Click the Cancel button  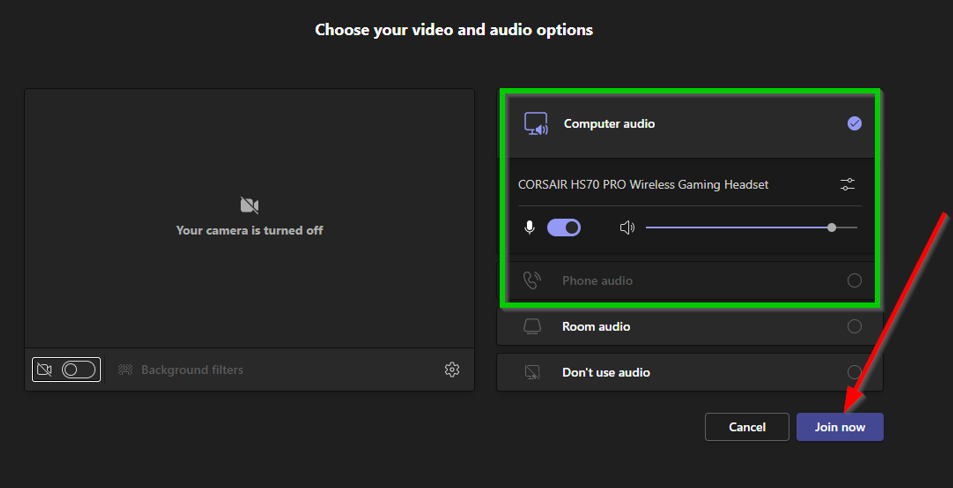point(747,427)
